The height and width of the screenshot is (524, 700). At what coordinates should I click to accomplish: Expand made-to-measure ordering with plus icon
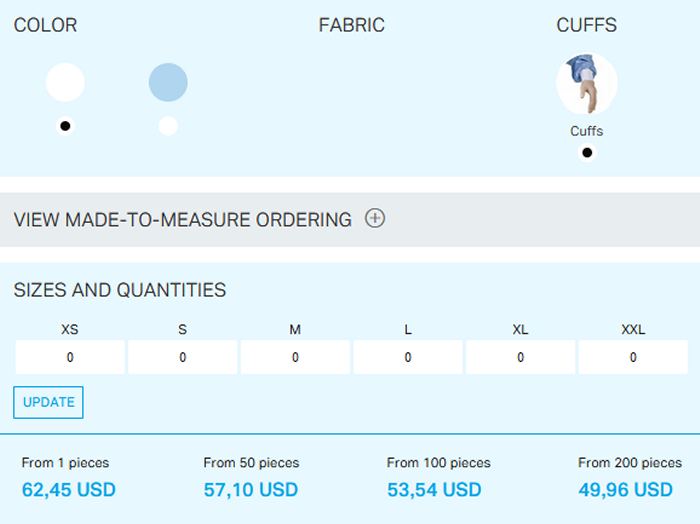375,219
